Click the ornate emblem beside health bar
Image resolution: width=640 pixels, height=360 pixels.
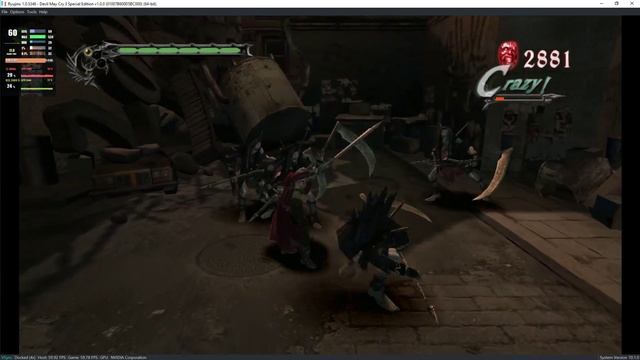(x=91, y=63)
